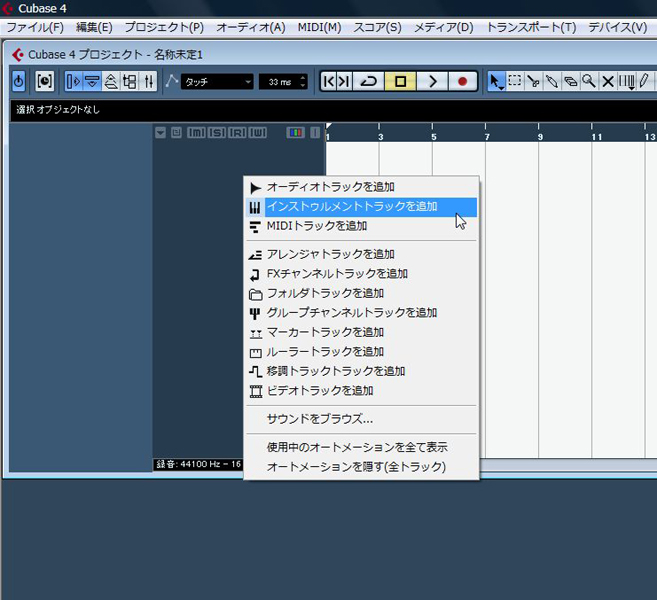Choose サウンドをブラウズ... menu entry
The image size is (657, 600).
362,419
